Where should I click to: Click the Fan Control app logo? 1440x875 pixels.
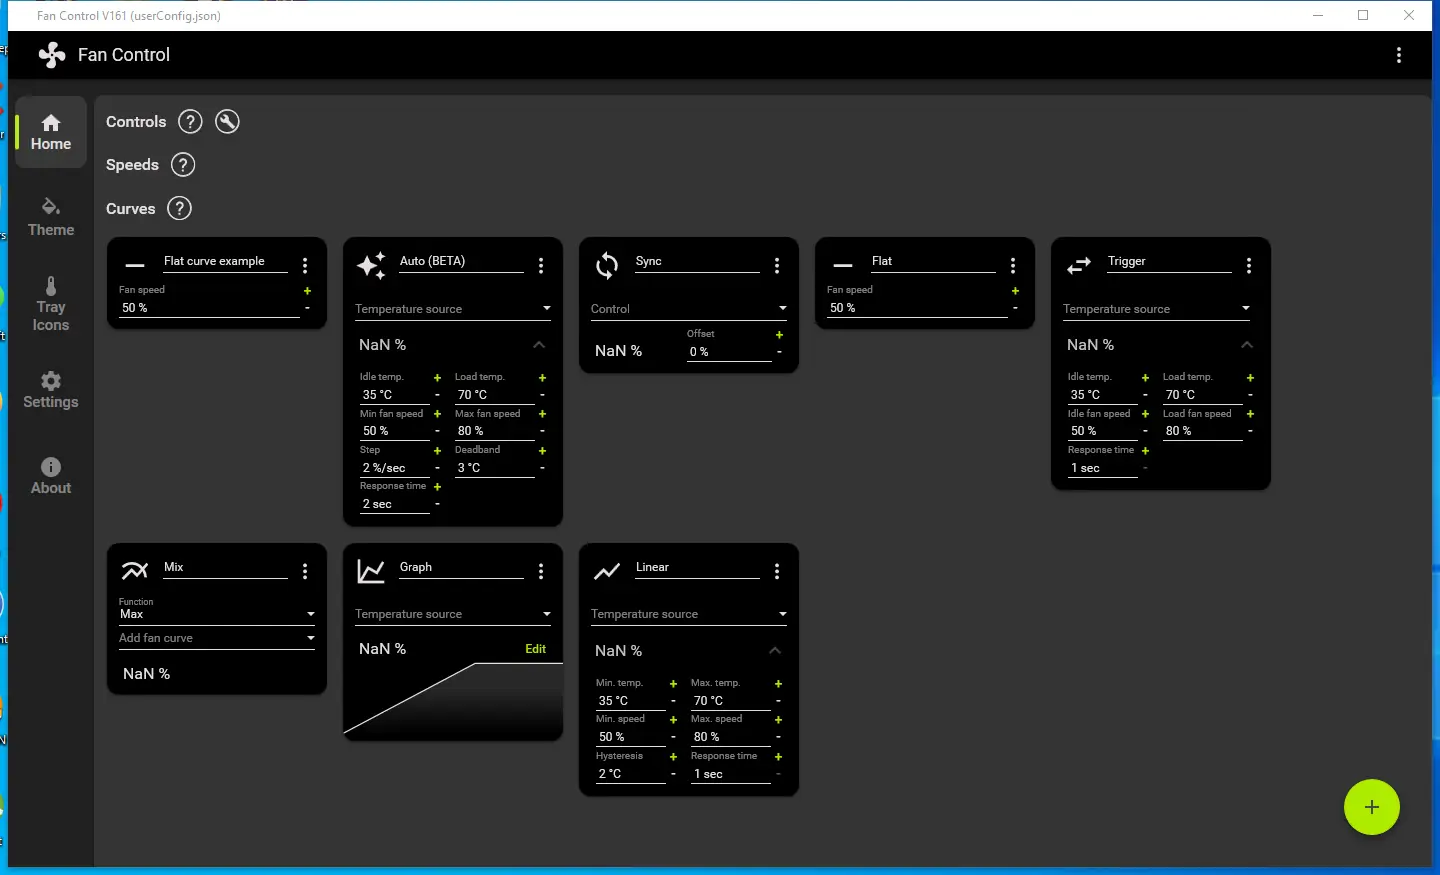coord(52,55)
